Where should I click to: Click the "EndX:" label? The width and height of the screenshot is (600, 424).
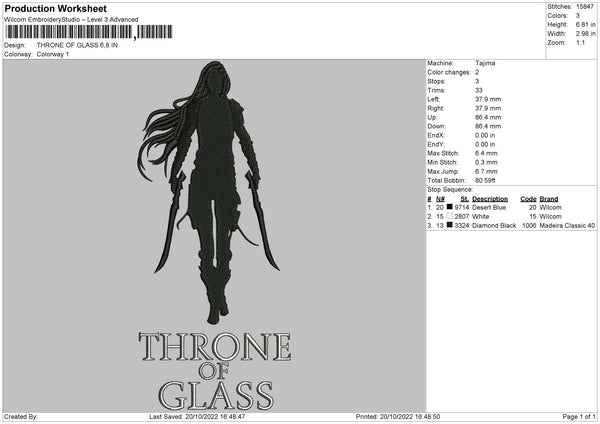pos(436,135)
